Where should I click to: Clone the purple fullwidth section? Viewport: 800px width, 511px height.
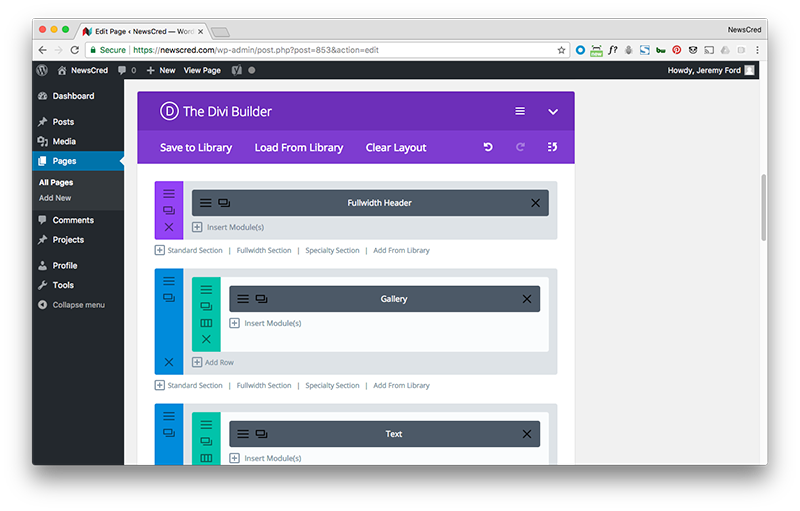click(x=169, y=210)
